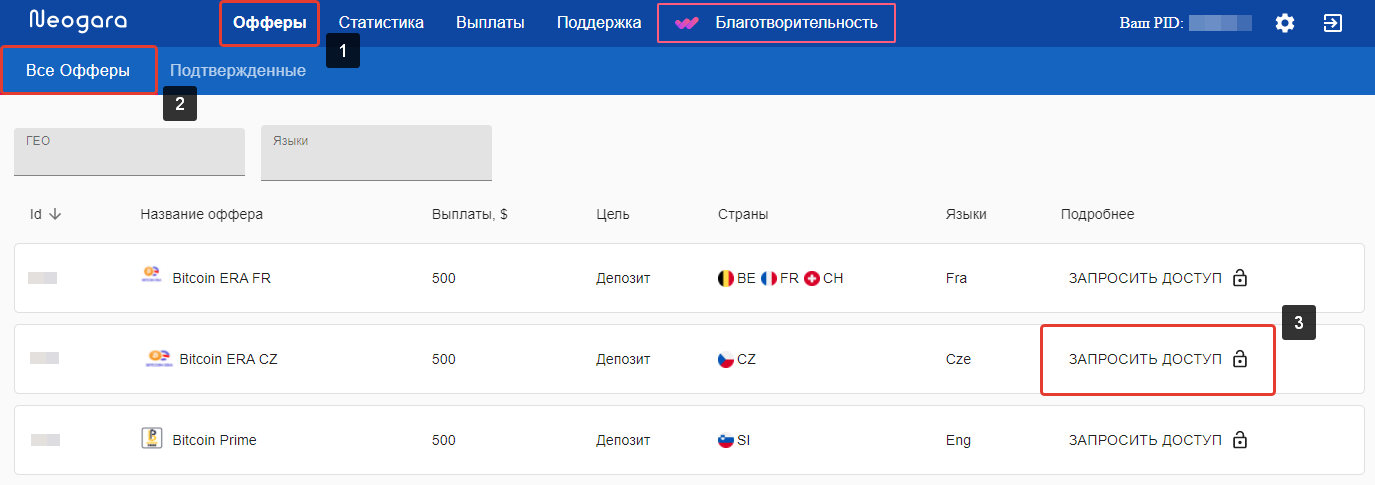Open the Языки filter dropdown
The image size is (1375, 485).
(x=376, y=154)
